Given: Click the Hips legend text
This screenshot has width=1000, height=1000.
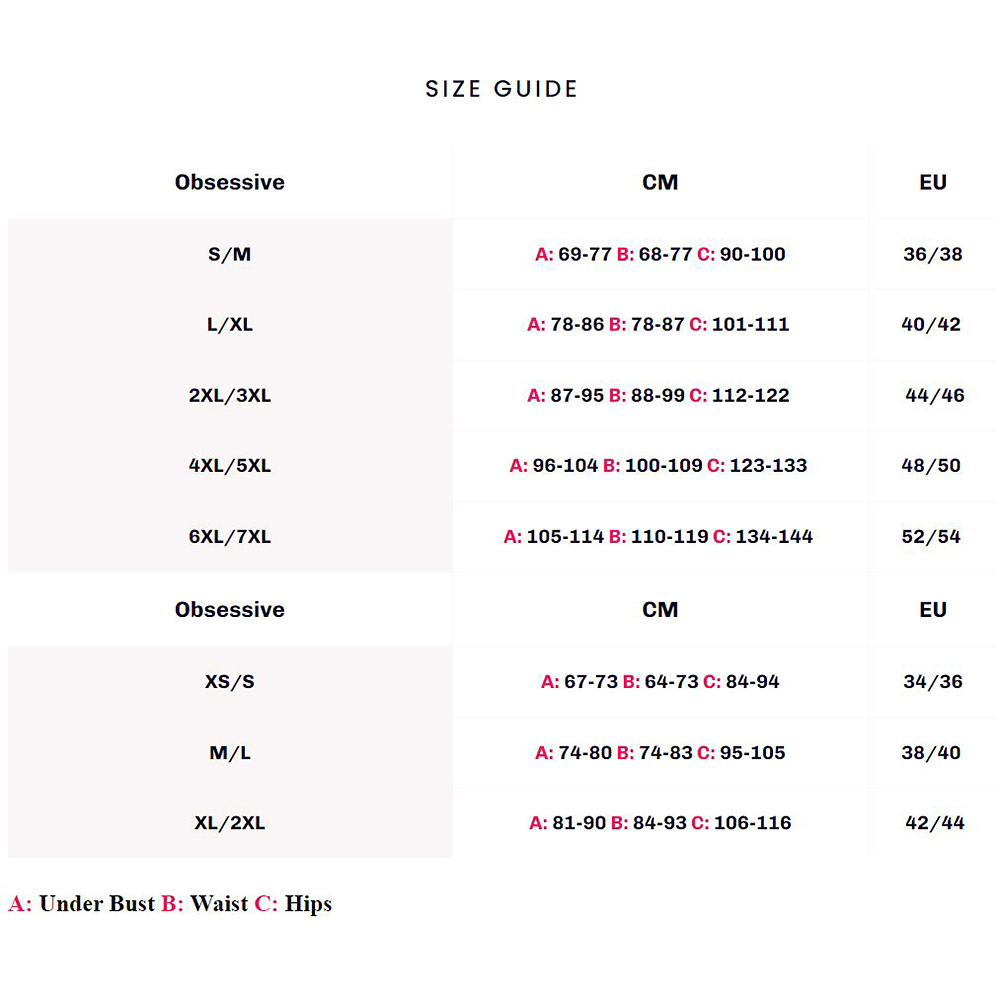Looking at the screenshot, I should (x=308, y=904).
